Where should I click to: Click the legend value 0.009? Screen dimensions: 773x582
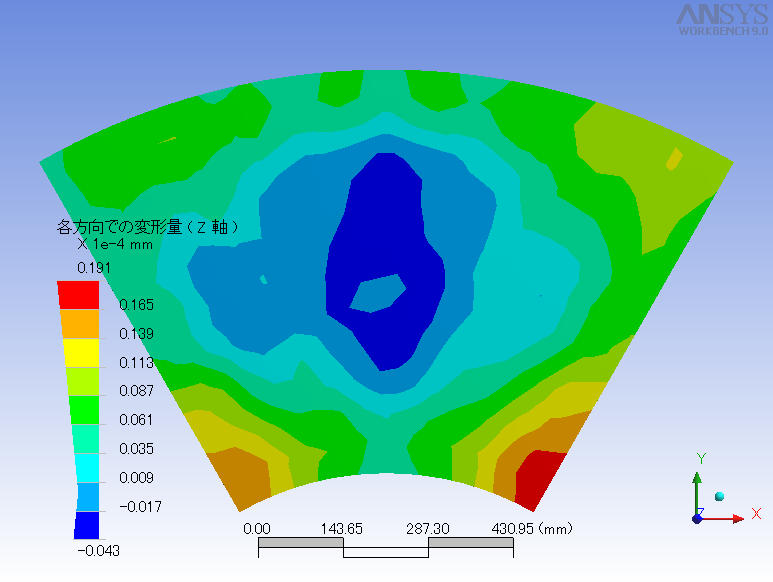coord(137,478)
